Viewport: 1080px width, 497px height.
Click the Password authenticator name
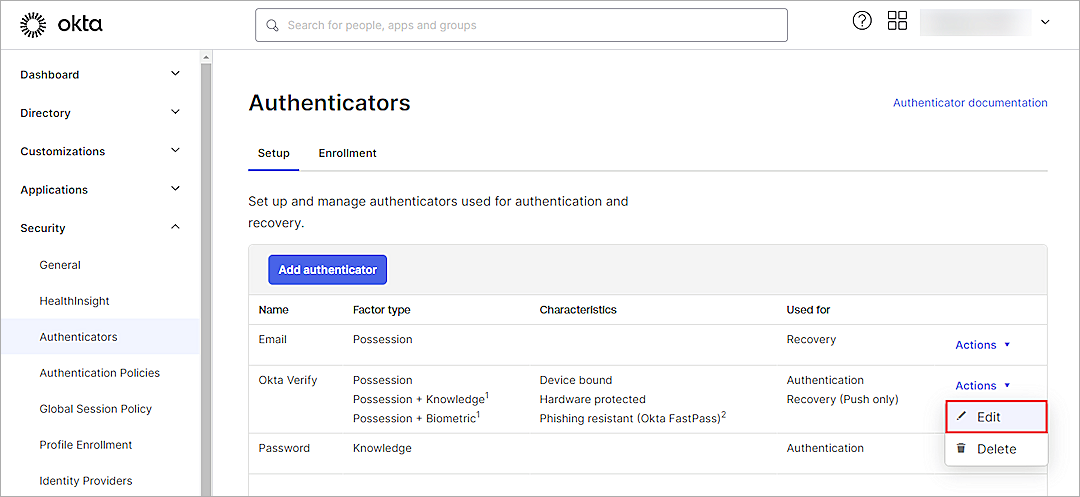click(284, 448)
